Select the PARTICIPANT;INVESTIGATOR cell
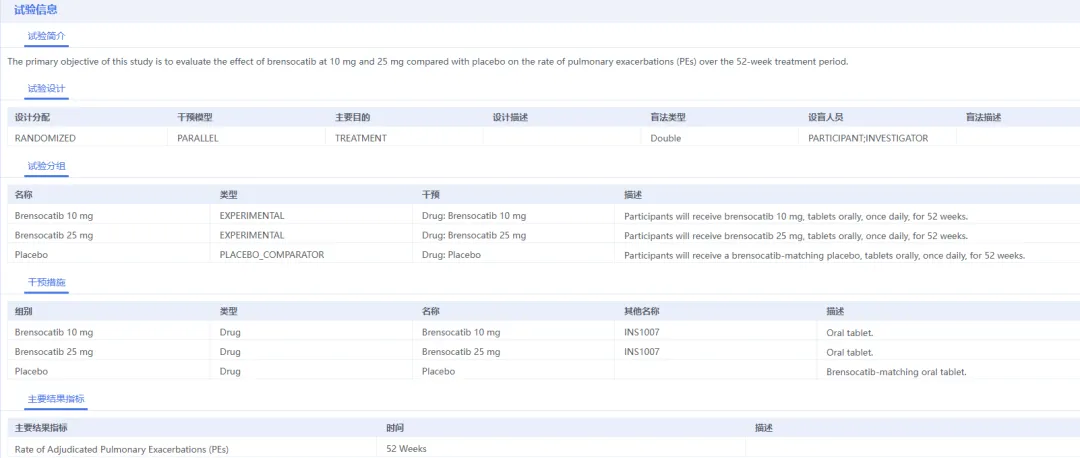 pyautogui.click(x=867, y=138)
